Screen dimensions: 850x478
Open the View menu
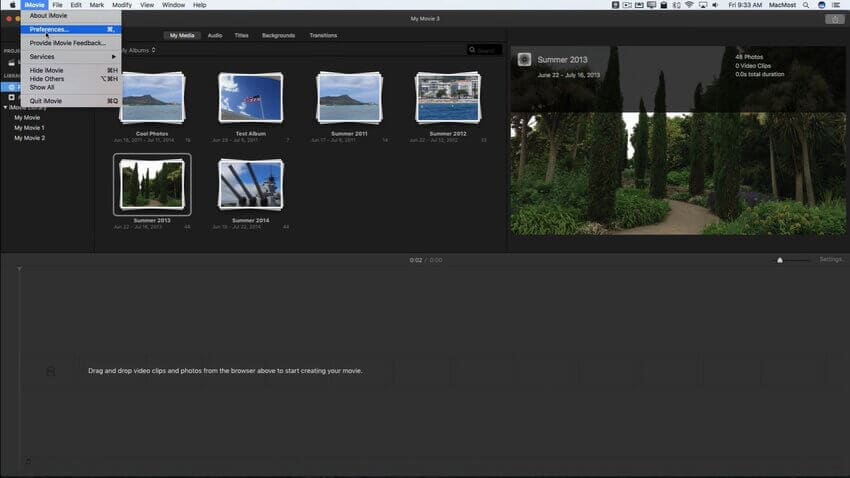pos(147,5)
